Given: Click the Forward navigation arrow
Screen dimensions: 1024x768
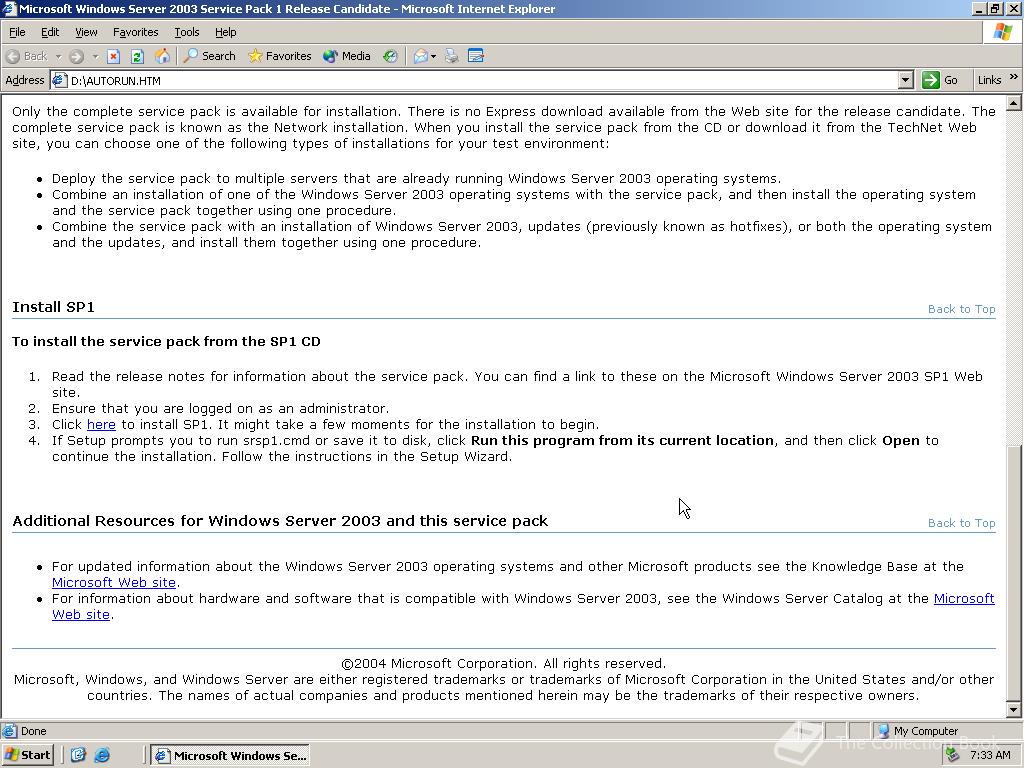Looking at the screenshot, I should (76, 56).
